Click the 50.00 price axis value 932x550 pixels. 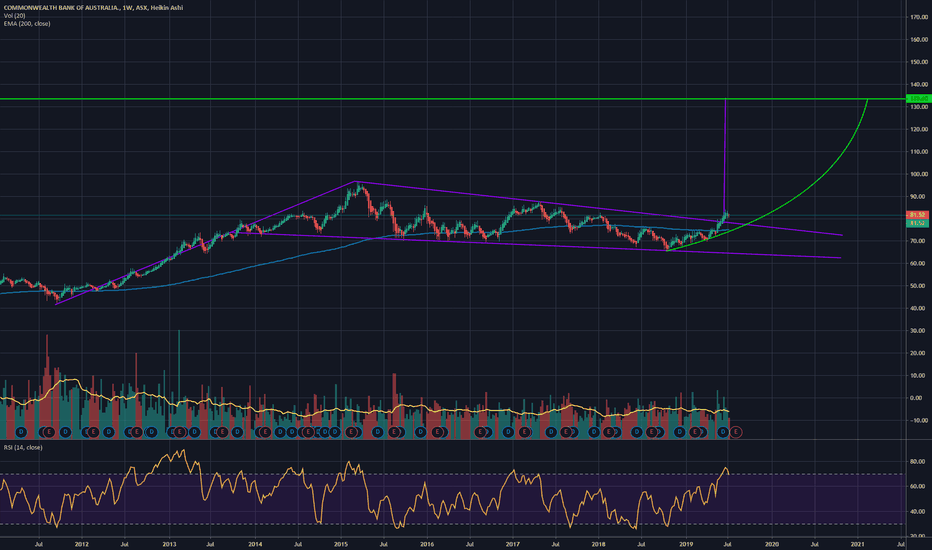[919, 286]
